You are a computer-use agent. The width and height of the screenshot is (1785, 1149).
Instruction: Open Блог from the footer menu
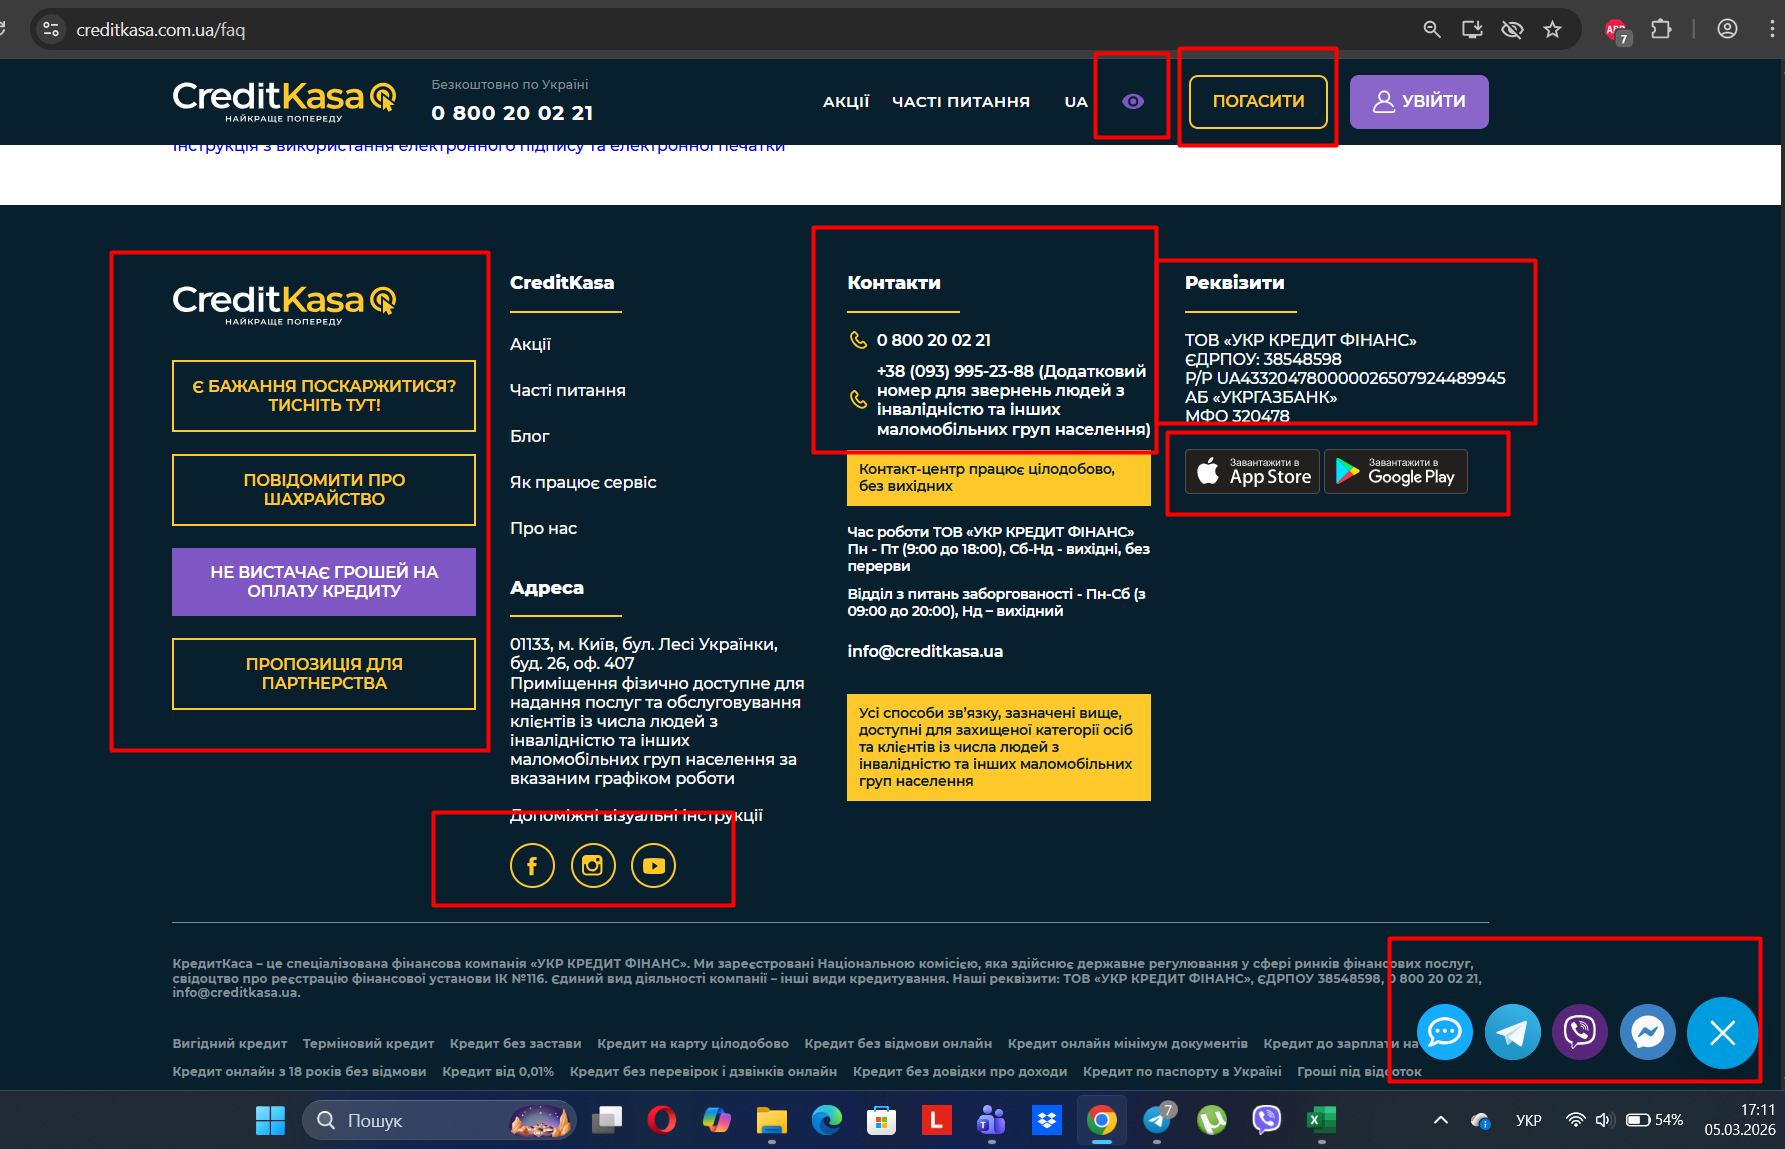point(529,436)
